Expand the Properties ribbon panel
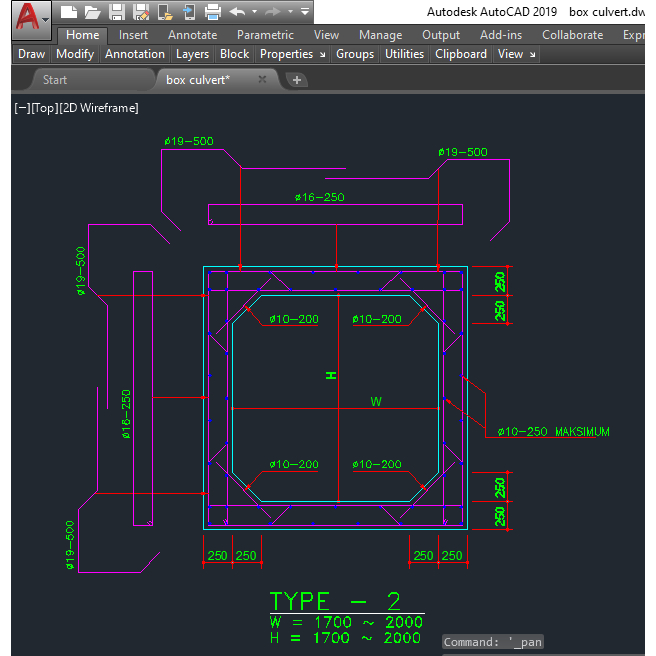Screen dimensions: 656x656 [x=287, y=54]
